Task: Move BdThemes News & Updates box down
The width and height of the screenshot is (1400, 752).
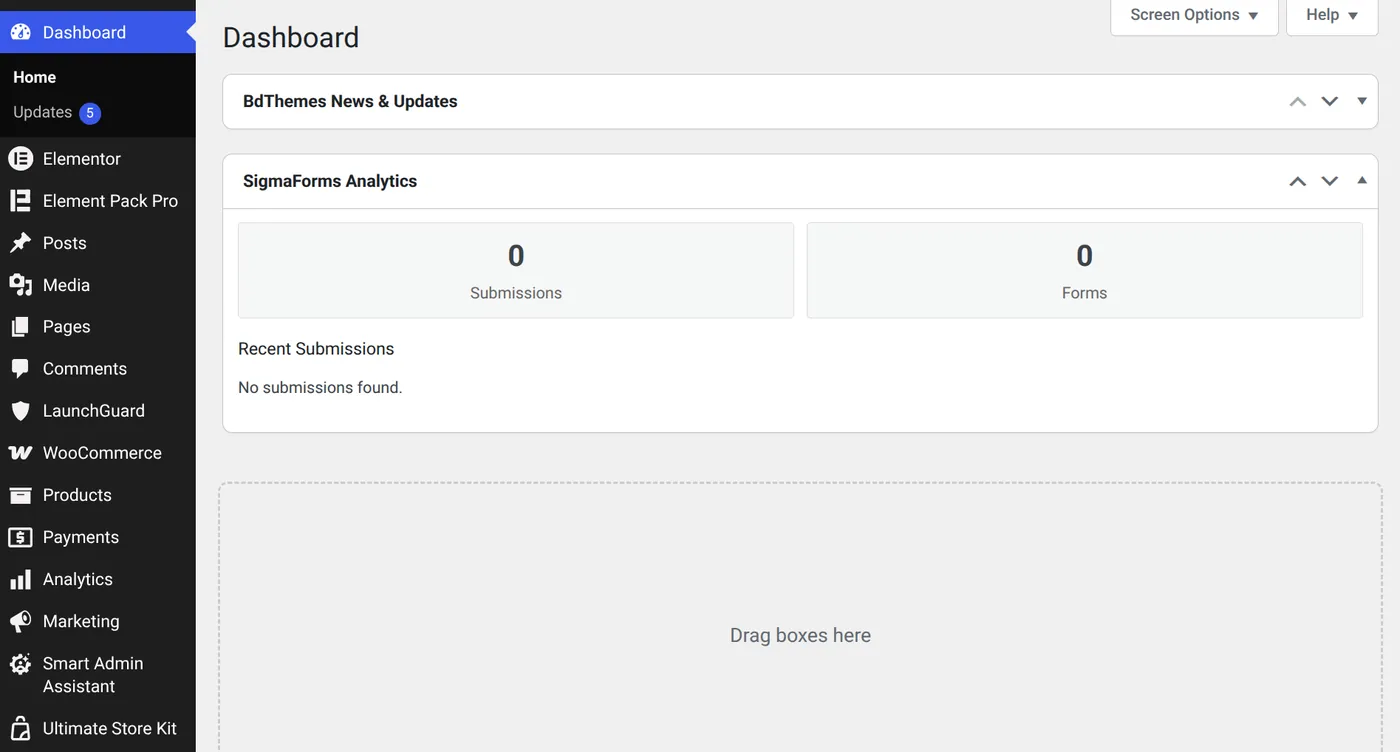Action: click(x=1329, y=101)
